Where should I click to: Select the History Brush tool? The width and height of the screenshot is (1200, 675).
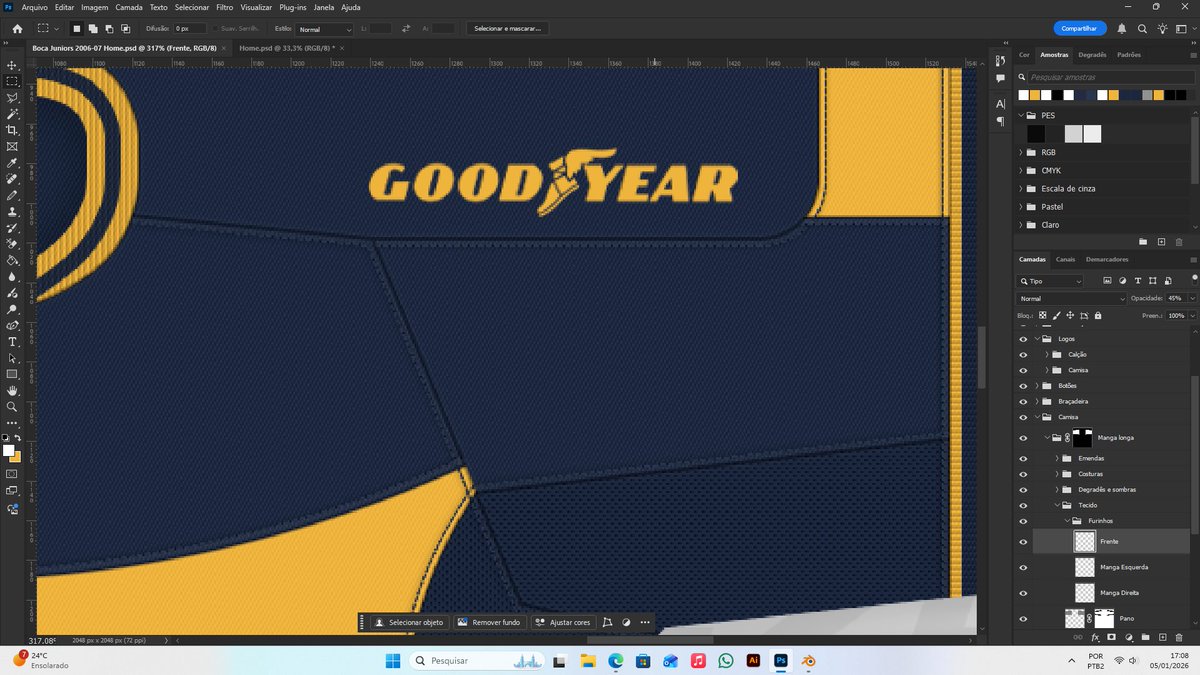click(12, 228)
